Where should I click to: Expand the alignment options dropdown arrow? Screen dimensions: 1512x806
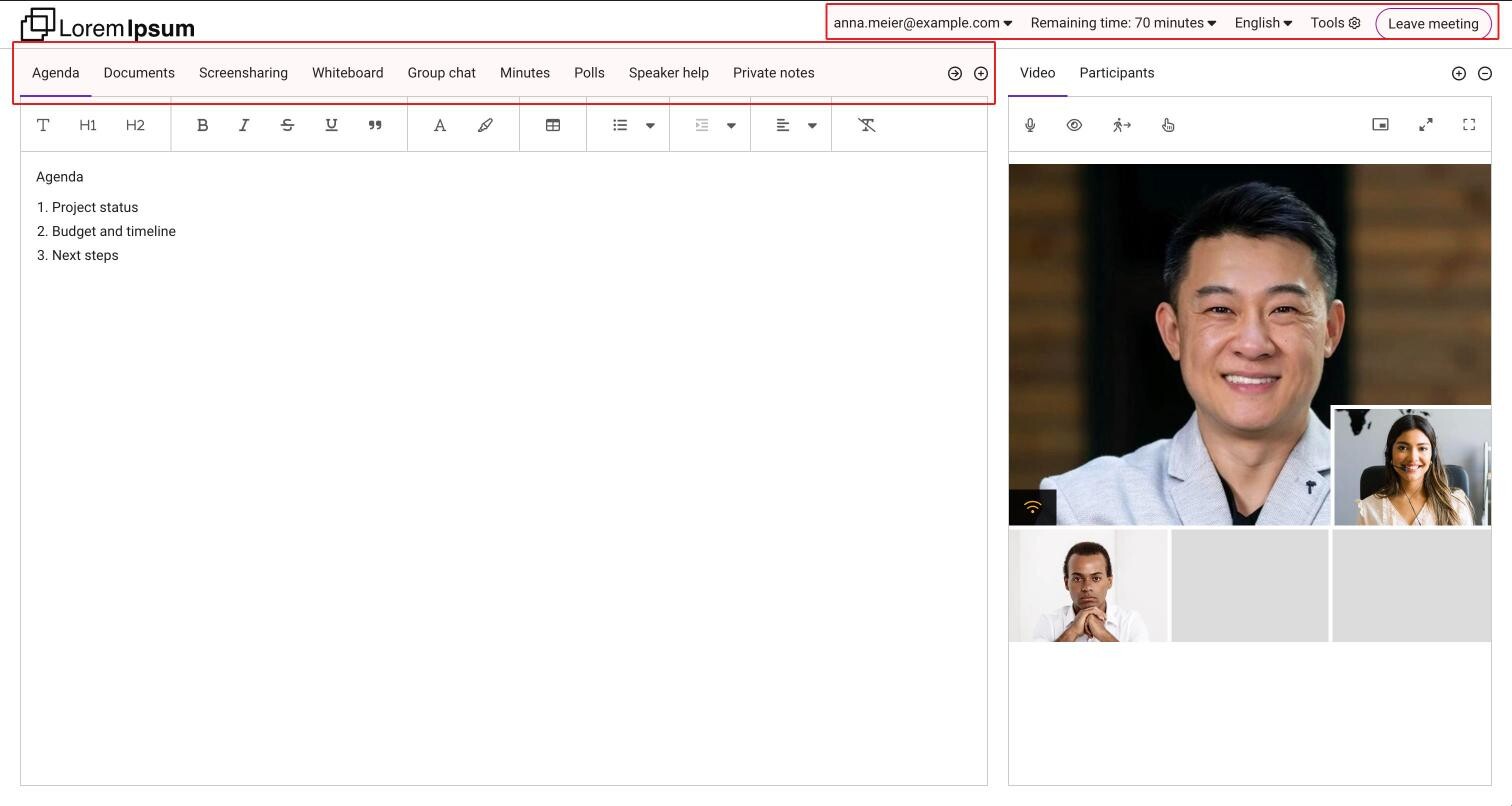pos(812,125)
